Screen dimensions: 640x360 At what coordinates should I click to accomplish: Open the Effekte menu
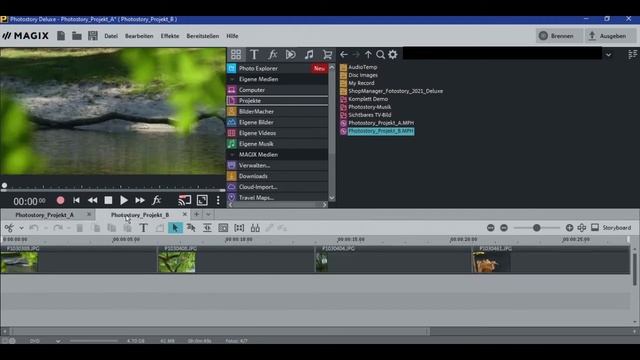[170, 36]
